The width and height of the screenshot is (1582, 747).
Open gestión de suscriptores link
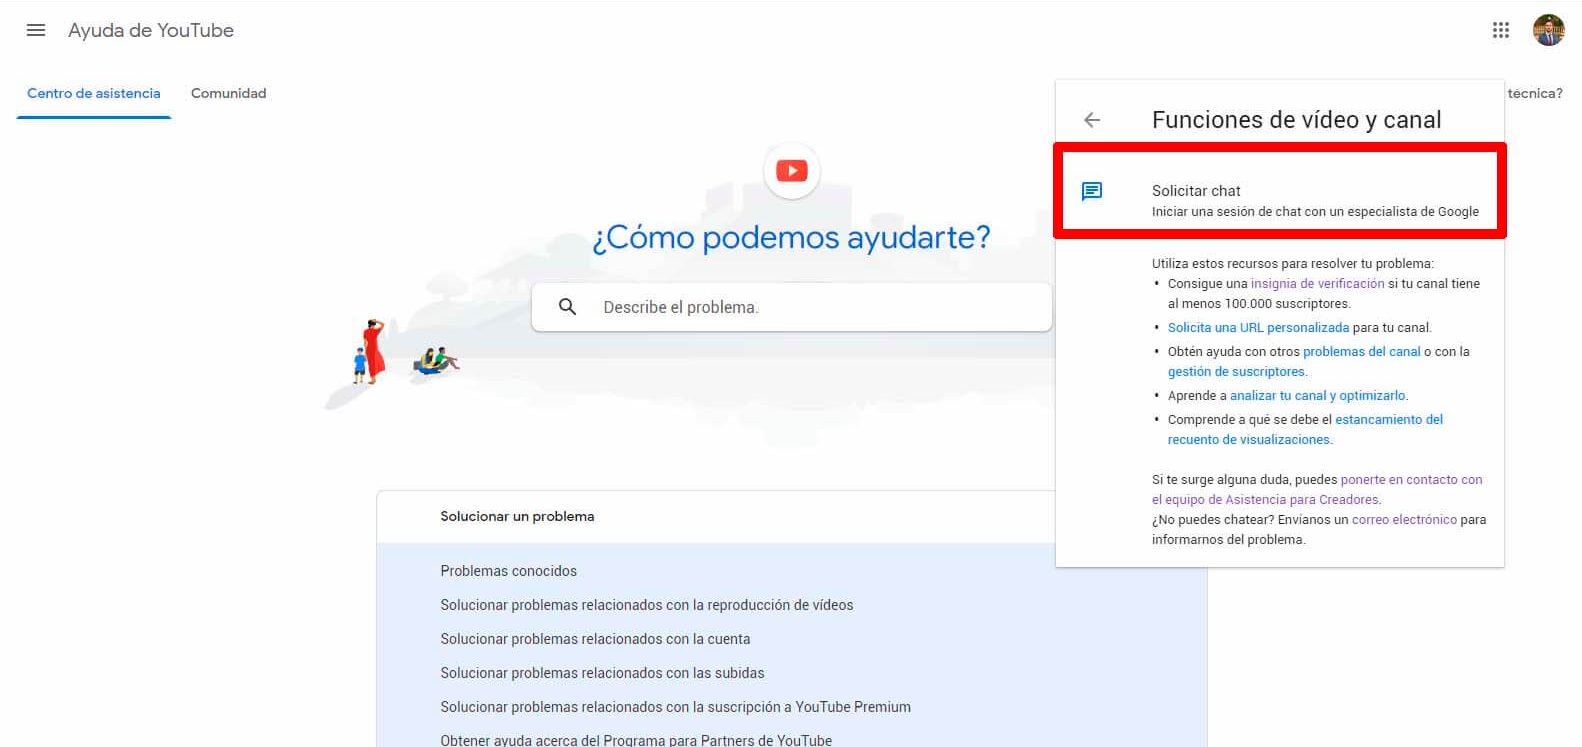(x=1236, y=372)
